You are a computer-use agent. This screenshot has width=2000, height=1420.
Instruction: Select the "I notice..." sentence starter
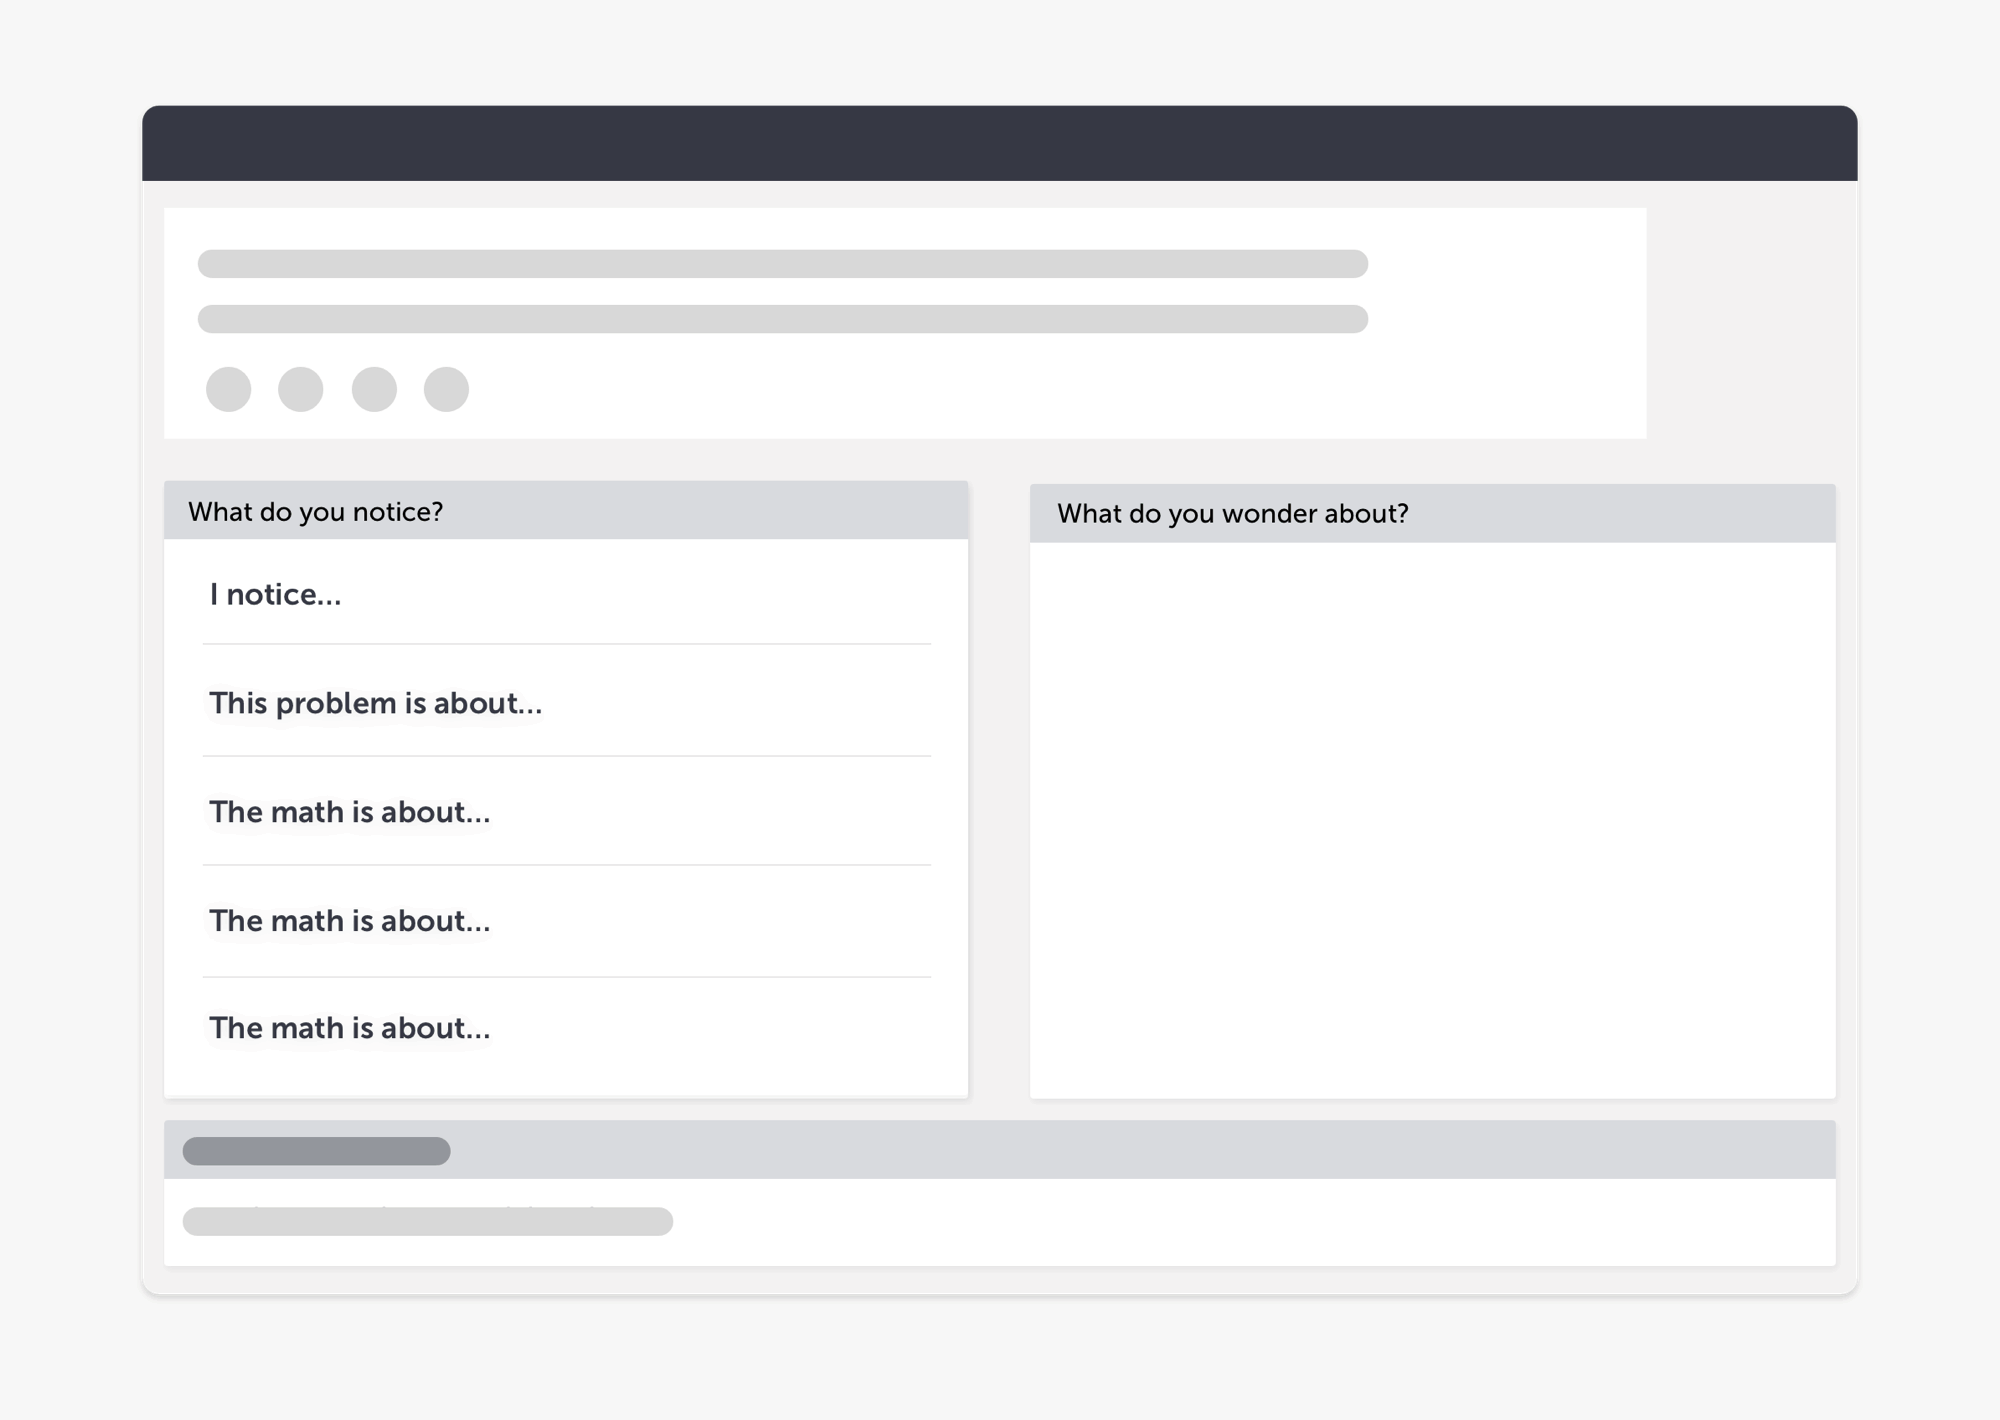point(275,595)
